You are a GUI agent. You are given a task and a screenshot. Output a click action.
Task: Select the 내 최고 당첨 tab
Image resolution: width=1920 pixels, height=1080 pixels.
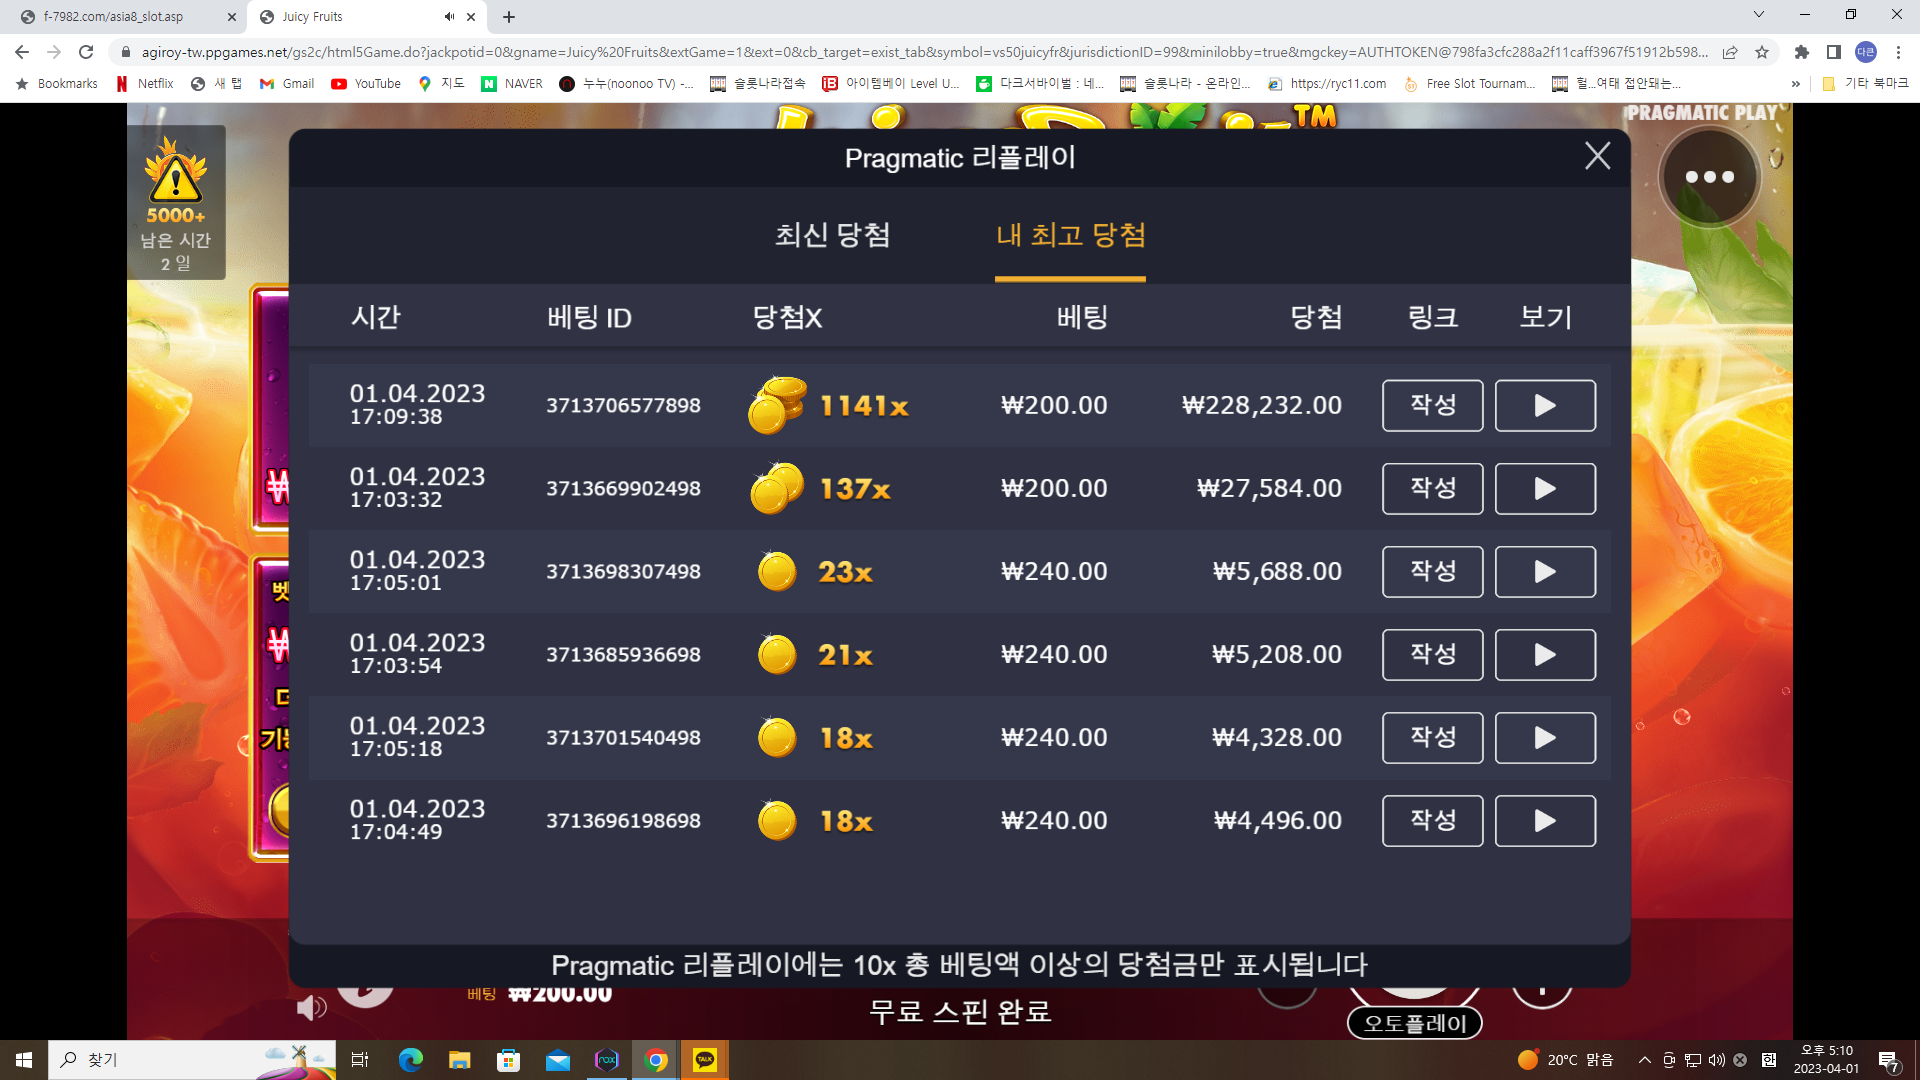pos(1070,235)
